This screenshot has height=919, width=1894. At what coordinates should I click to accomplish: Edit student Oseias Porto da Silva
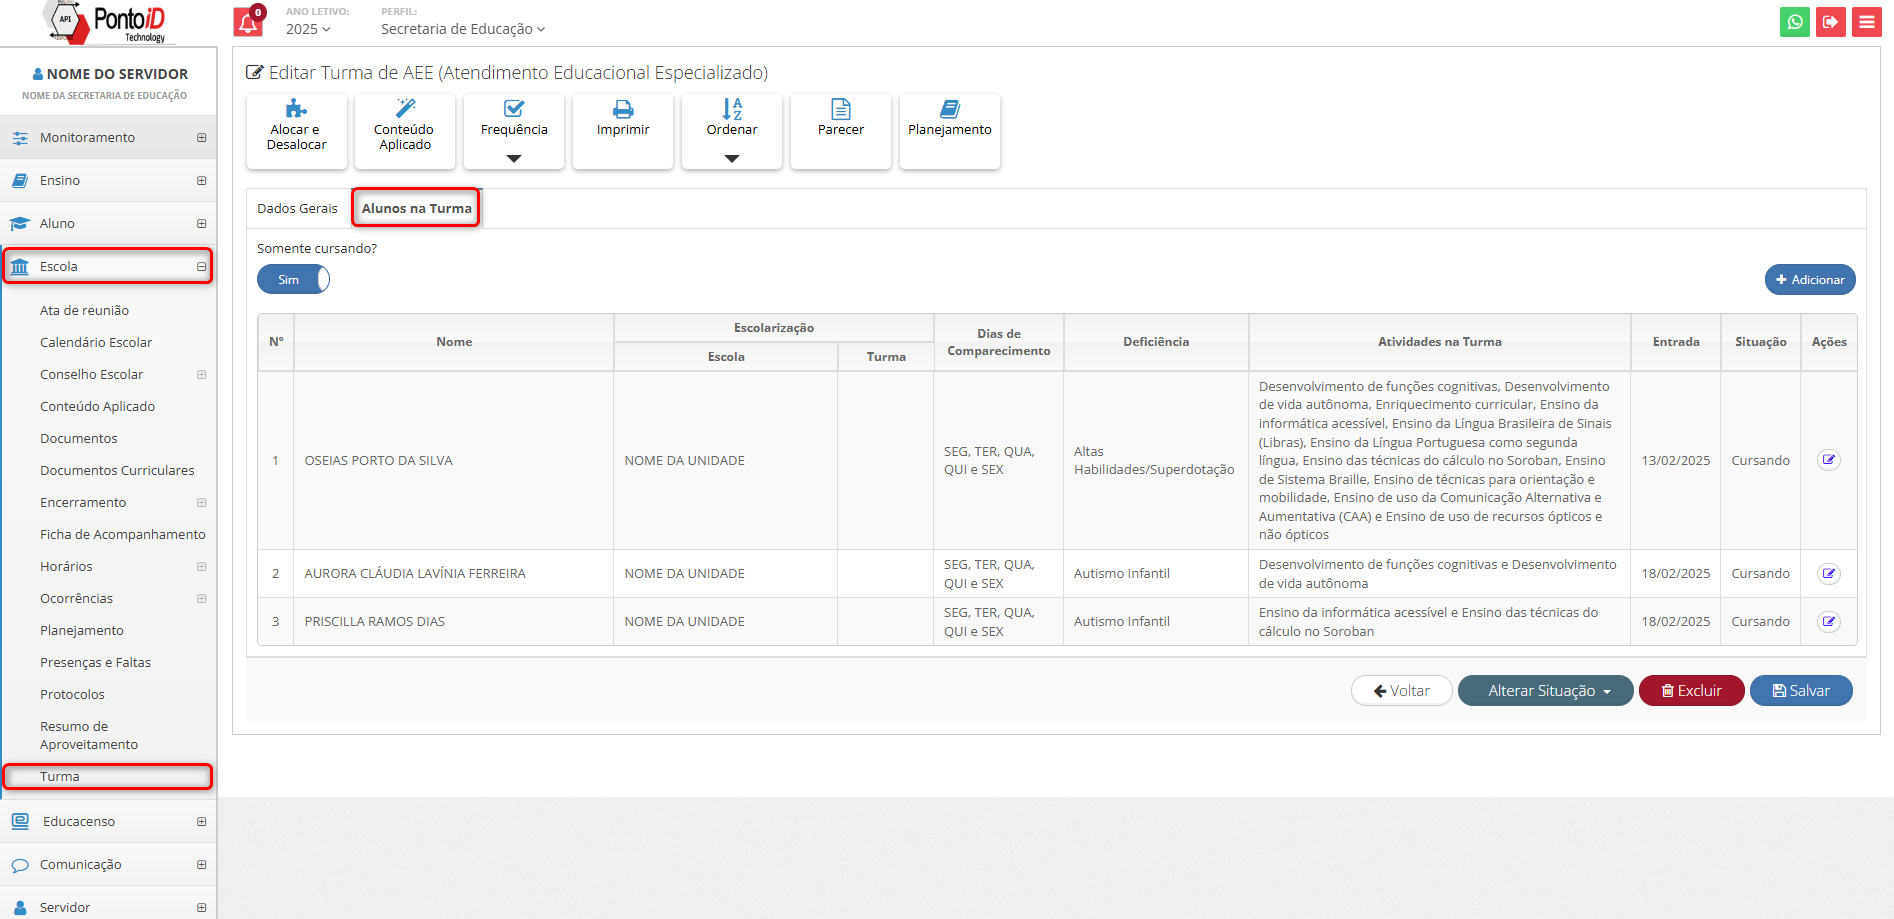pyautogui.click(x=1829, y=460)
